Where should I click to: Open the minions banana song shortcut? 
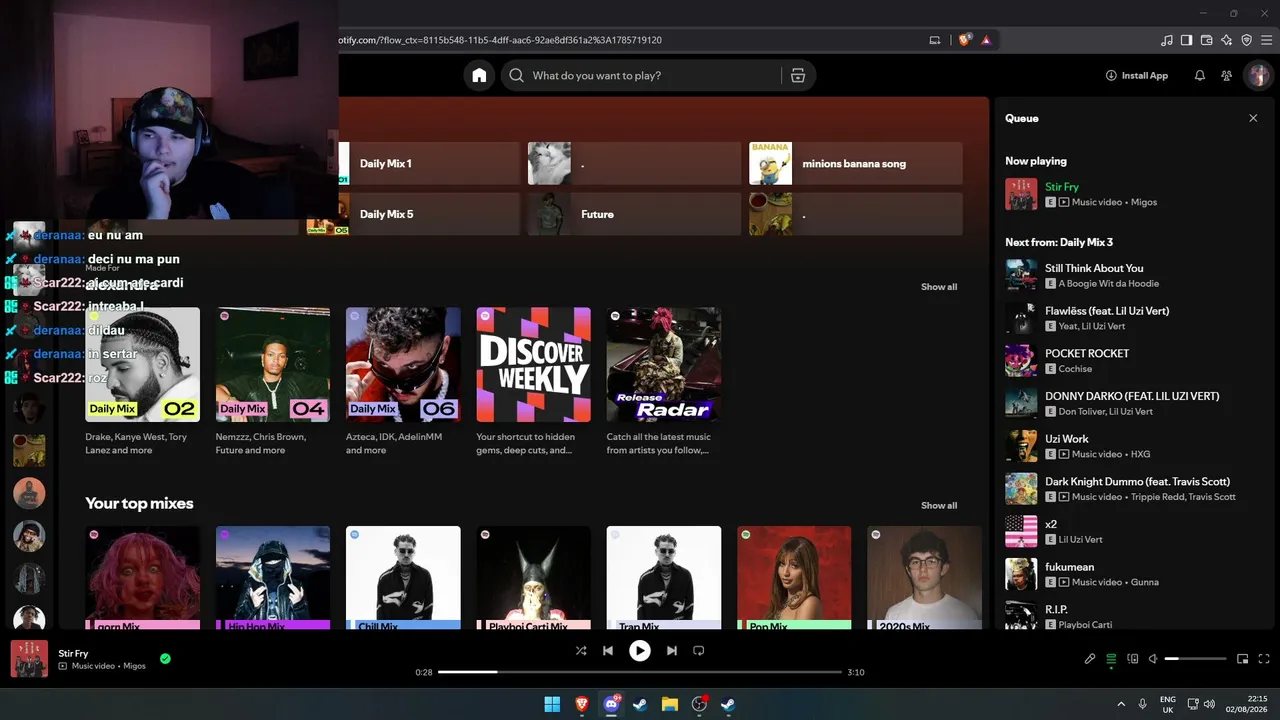[x=856, y=163]
